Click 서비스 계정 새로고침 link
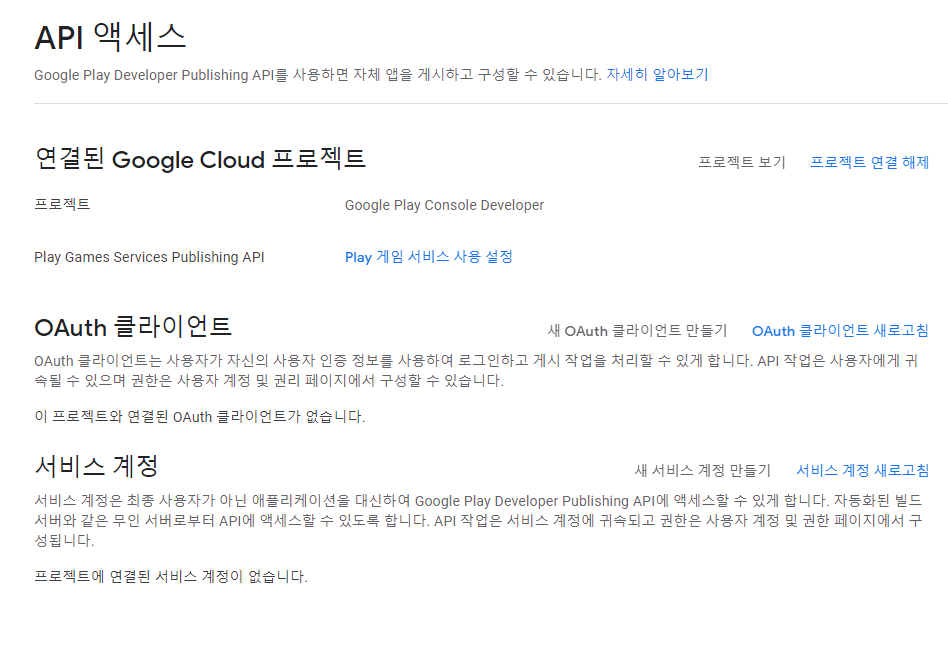The height and width of the screenshot is (662, 948). (x=863, y=470)
